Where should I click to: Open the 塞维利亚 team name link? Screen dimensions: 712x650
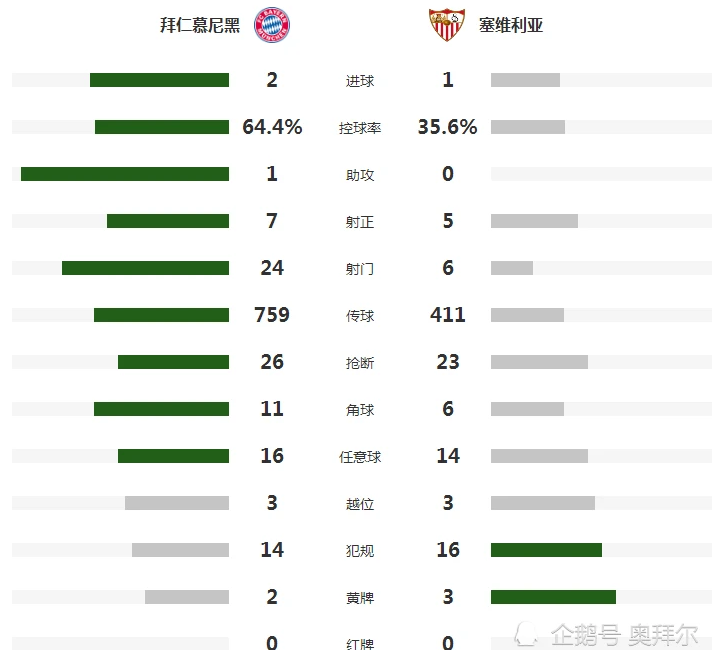tap(511, 25)
